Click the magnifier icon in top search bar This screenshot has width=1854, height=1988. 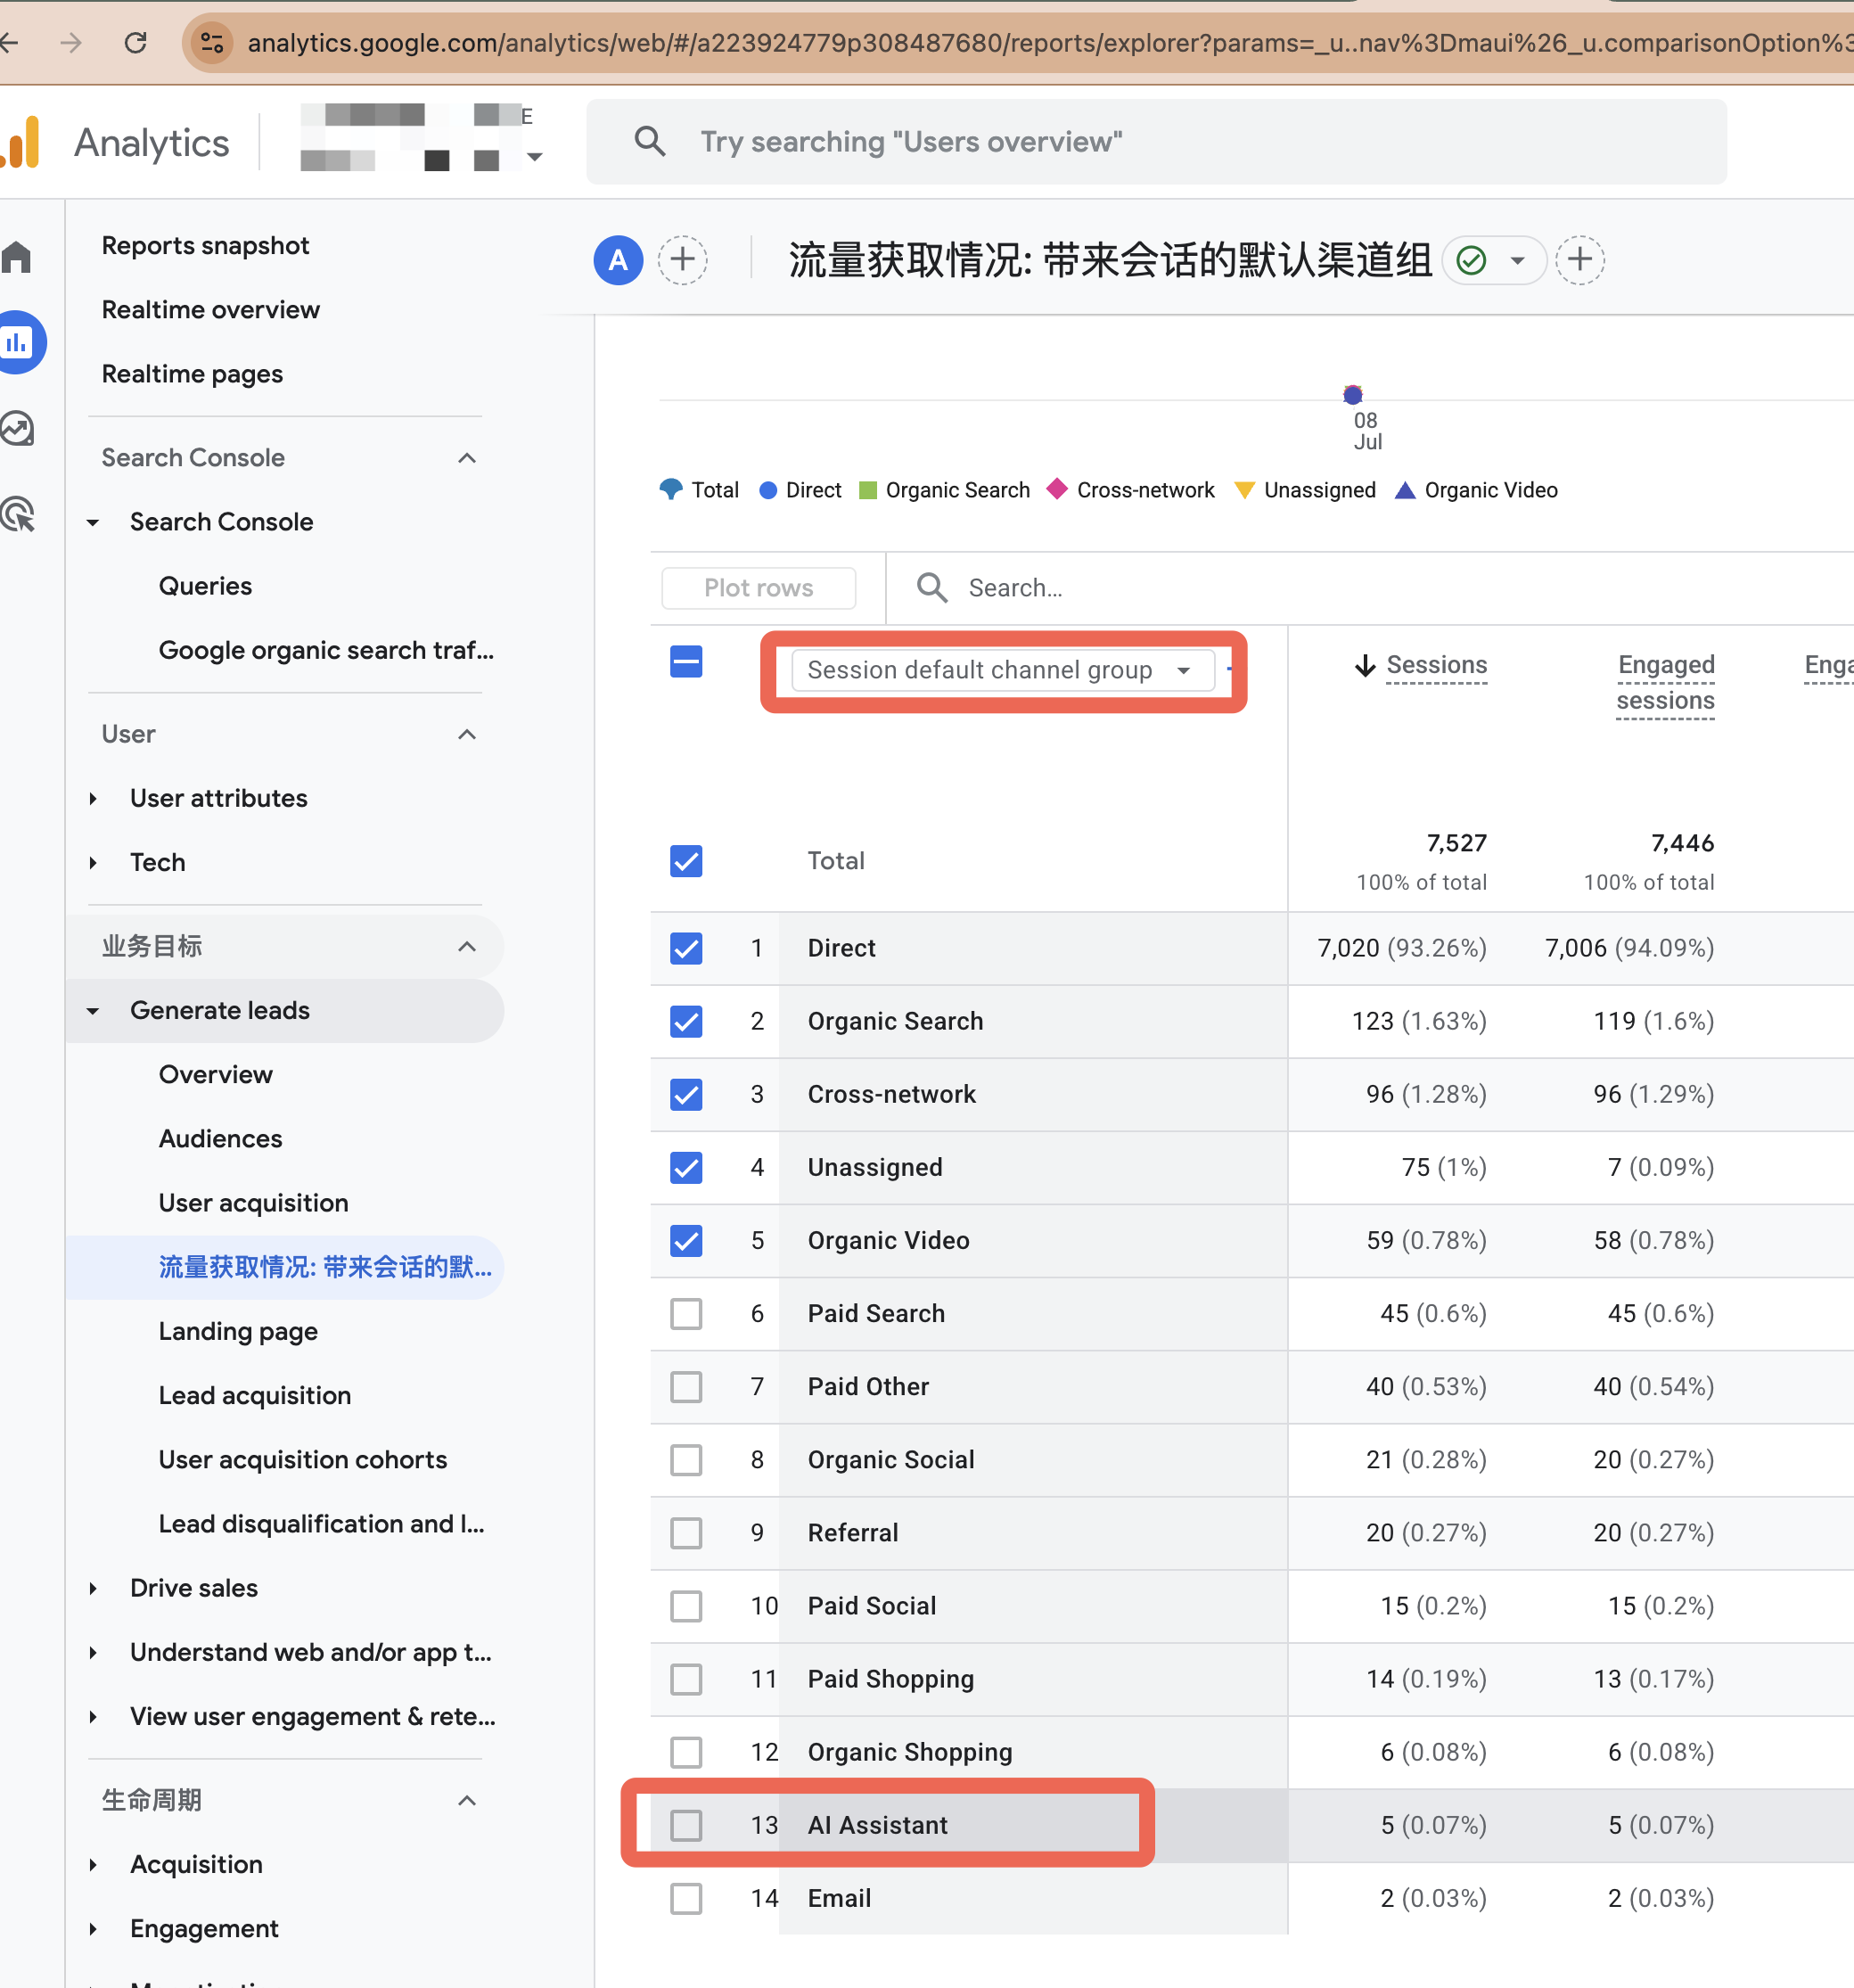(650, 141)
